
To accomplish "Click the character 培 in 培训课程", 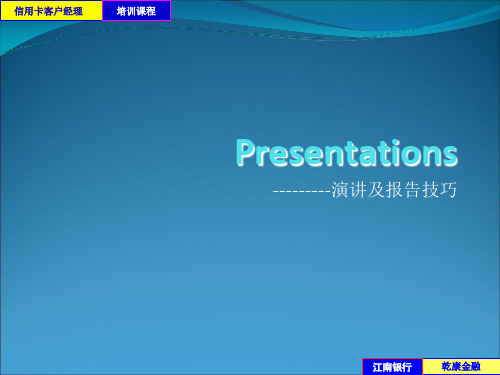I will point(121,11).
